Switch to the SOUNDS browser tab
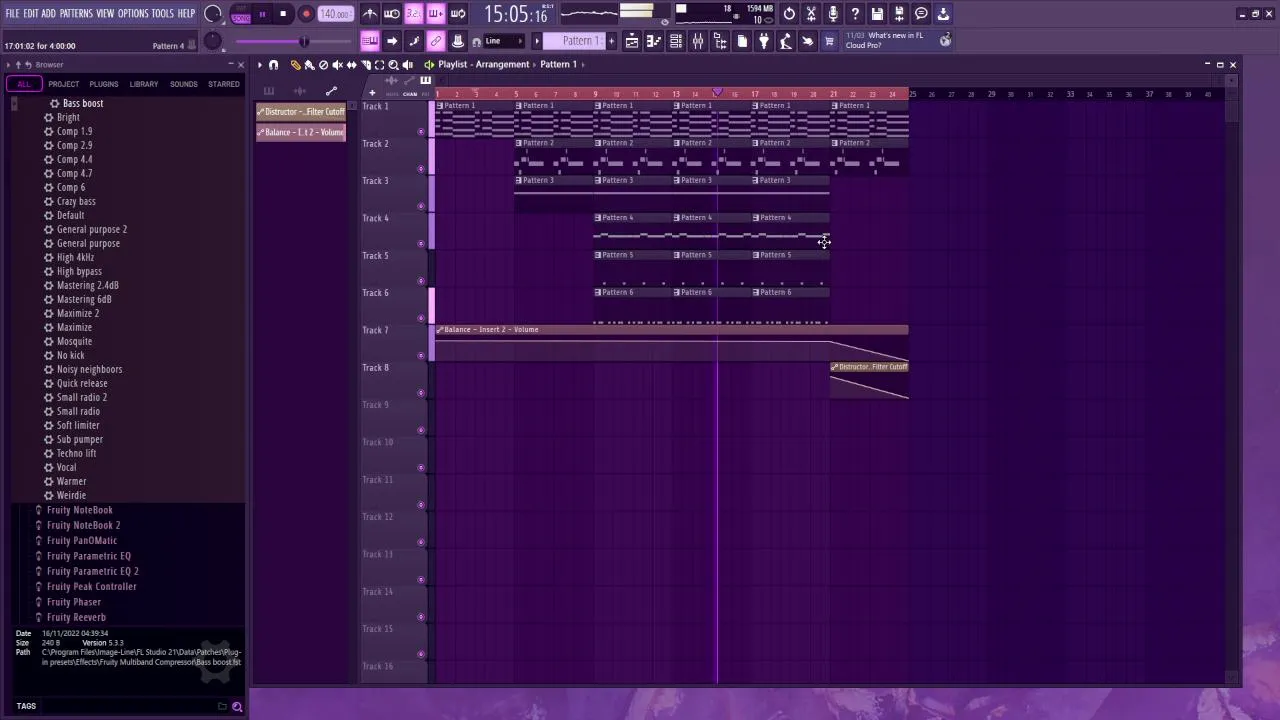 (184, 84)
